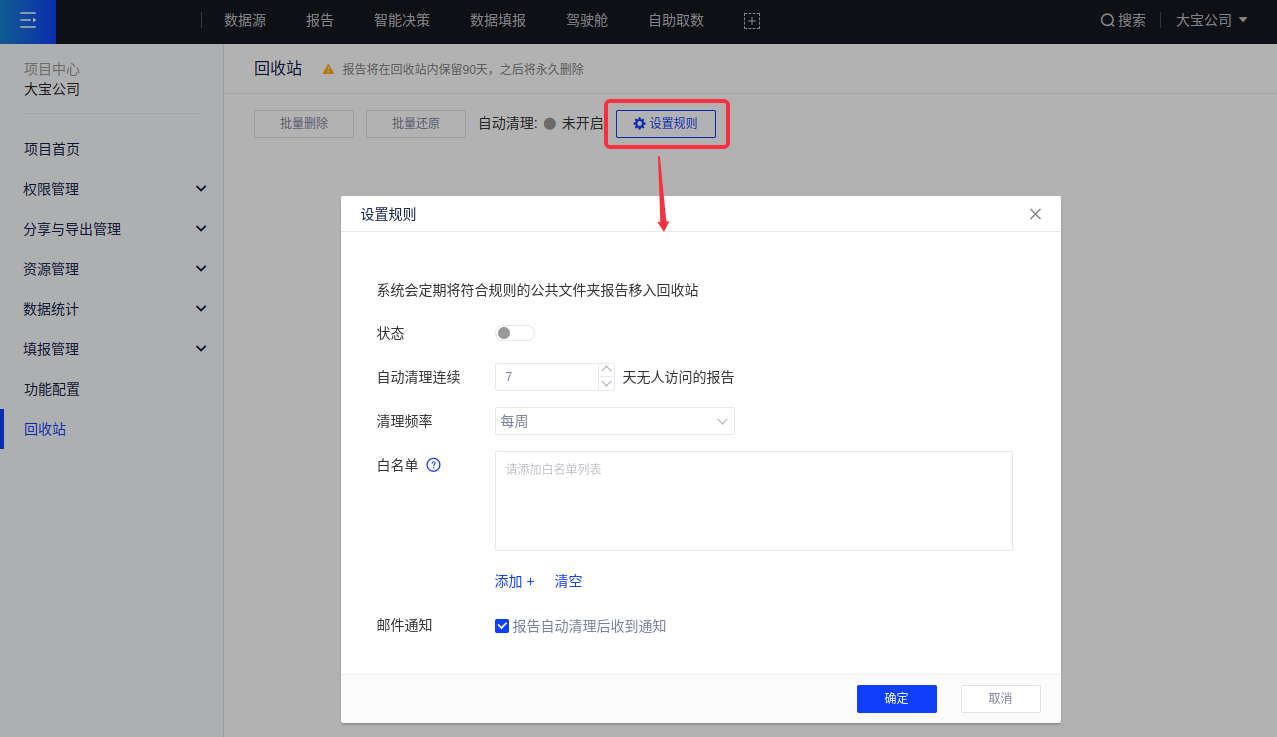Viewport: 1277px width, 737px height.
Task: Open 大宝公司 account dropdown
Action: point(1211,20)
